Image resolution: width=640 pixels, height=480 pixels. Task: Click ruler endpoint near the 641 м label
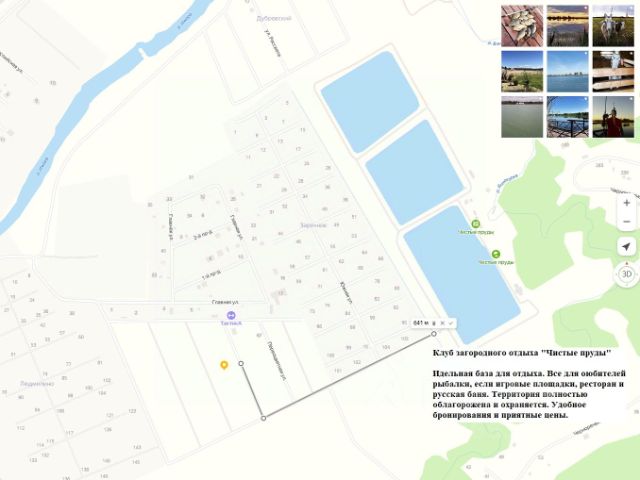click(x=434, y=334)
